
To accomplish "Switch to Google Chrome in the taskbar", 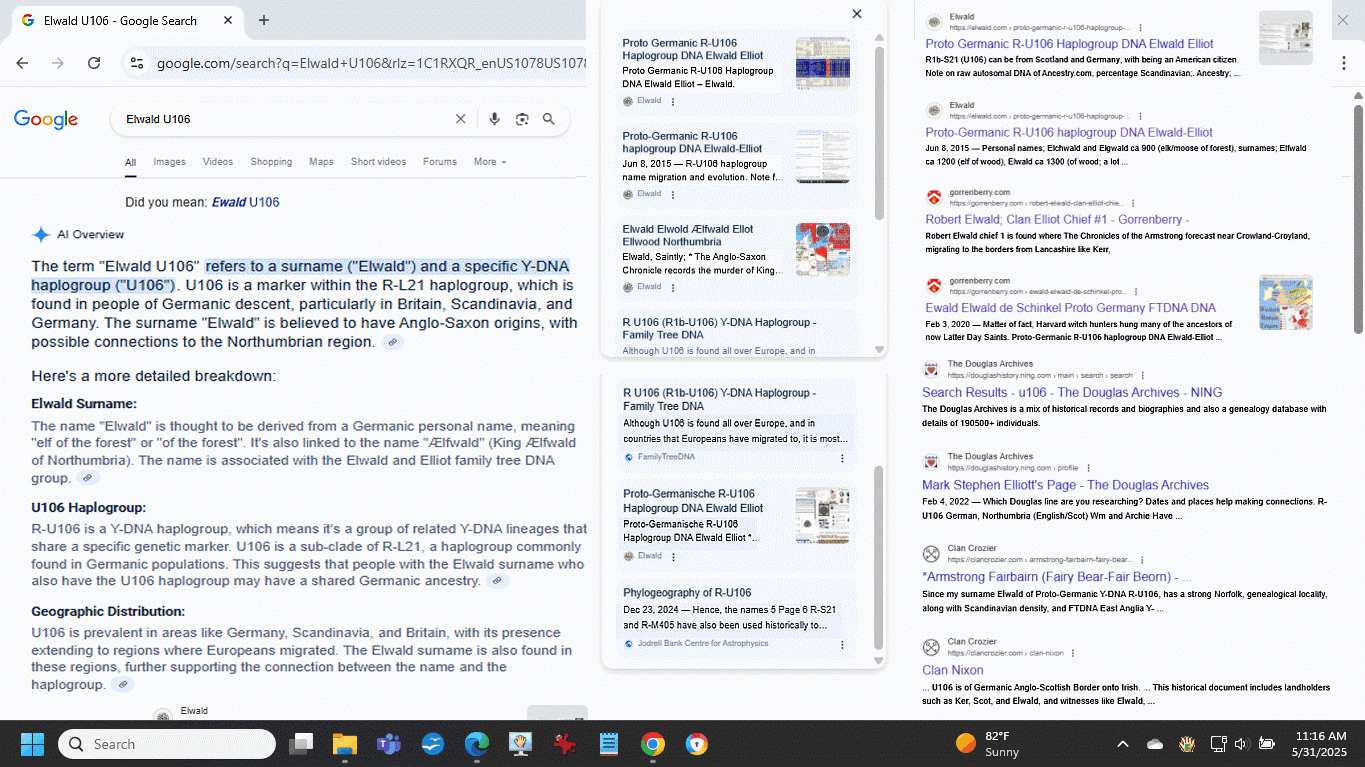I will (653, 744).
